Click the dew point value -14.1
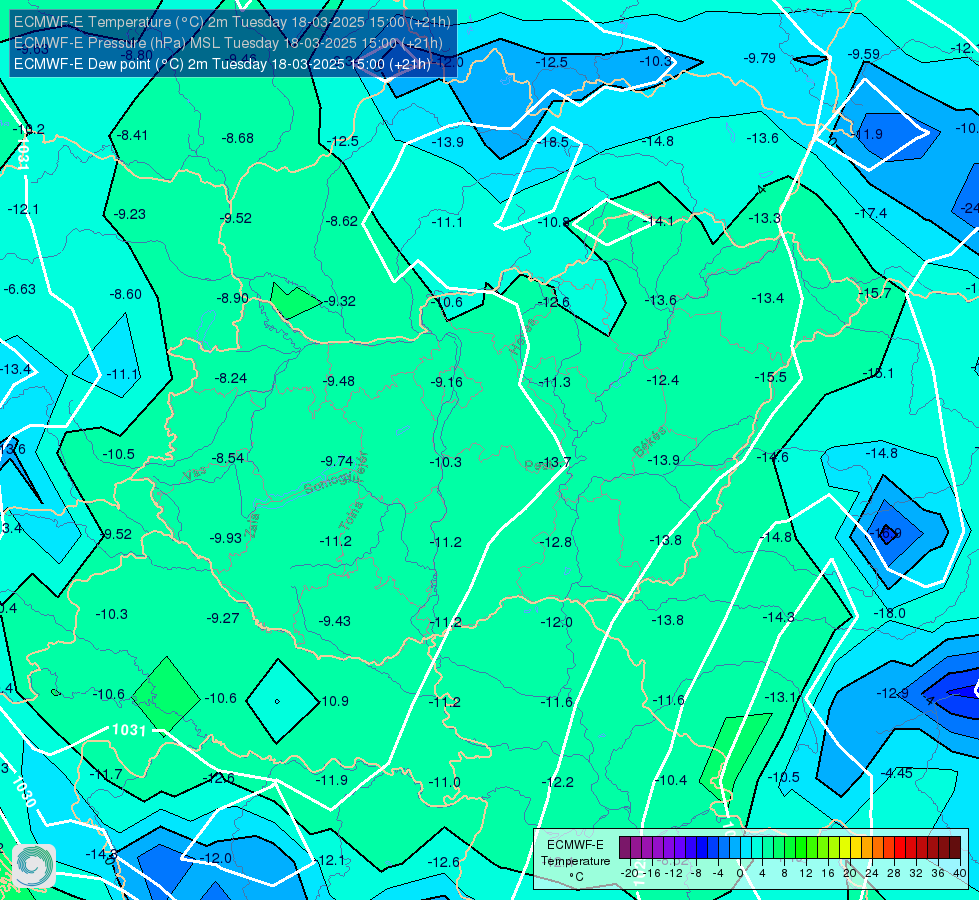Viewport: 979px width, 900px height. pos(658,221)
